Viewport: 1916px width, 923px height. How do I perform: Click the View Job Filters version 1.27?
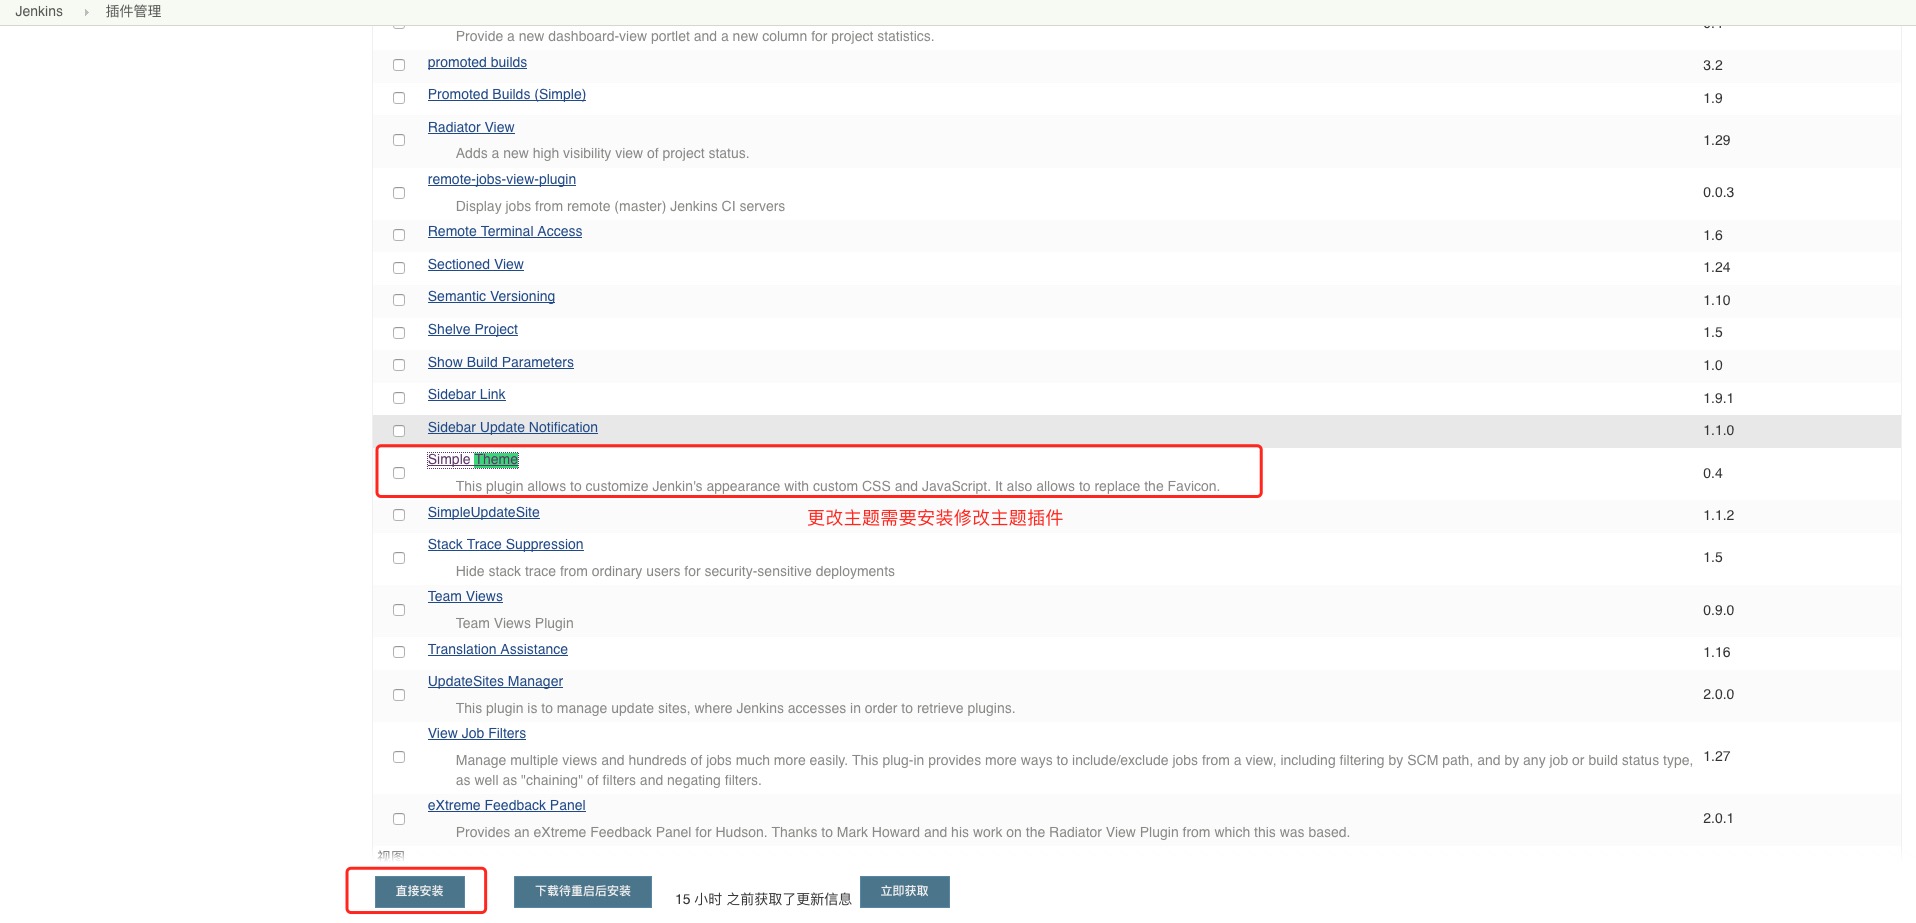click(1717, 756)
